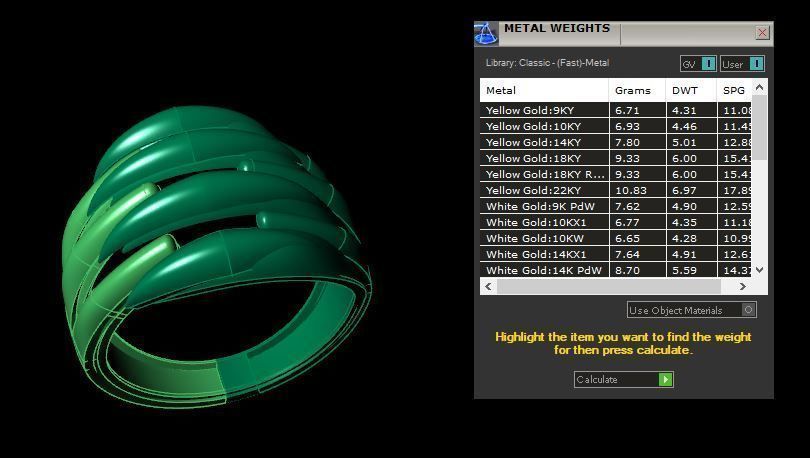This screenshot has height=458, width=810.
Task: Click the down arrow of vertical scrollbar
Action: pyautogui.click(x=759, y=270)
